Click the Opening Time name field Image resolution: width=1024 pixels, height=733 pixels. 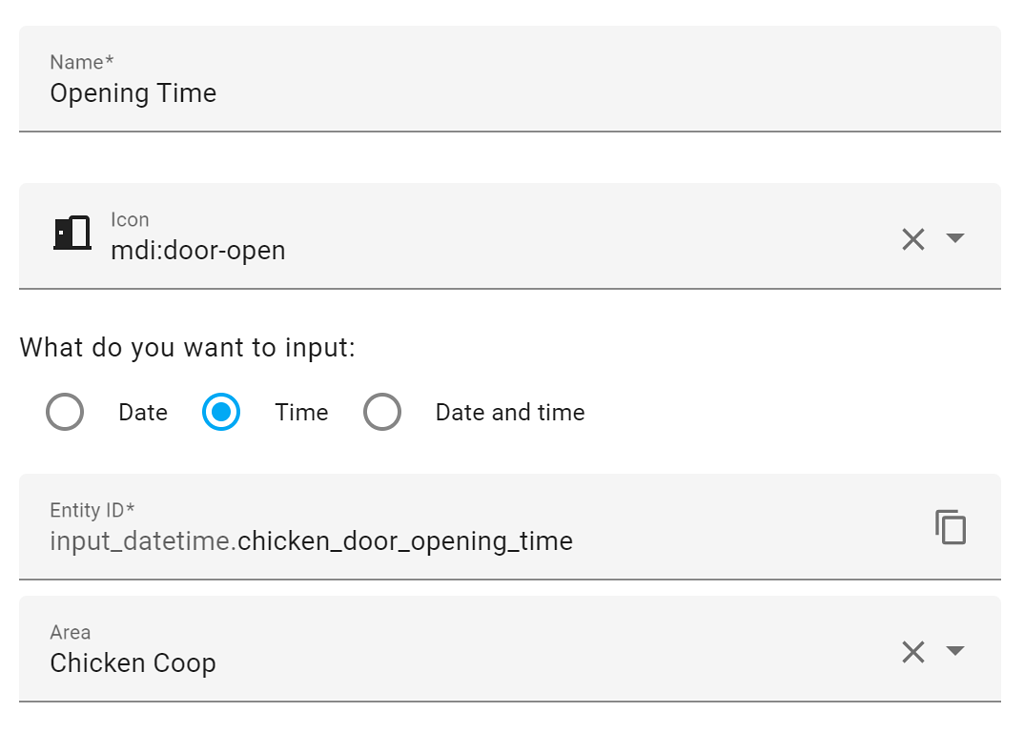tap(134, 93)
